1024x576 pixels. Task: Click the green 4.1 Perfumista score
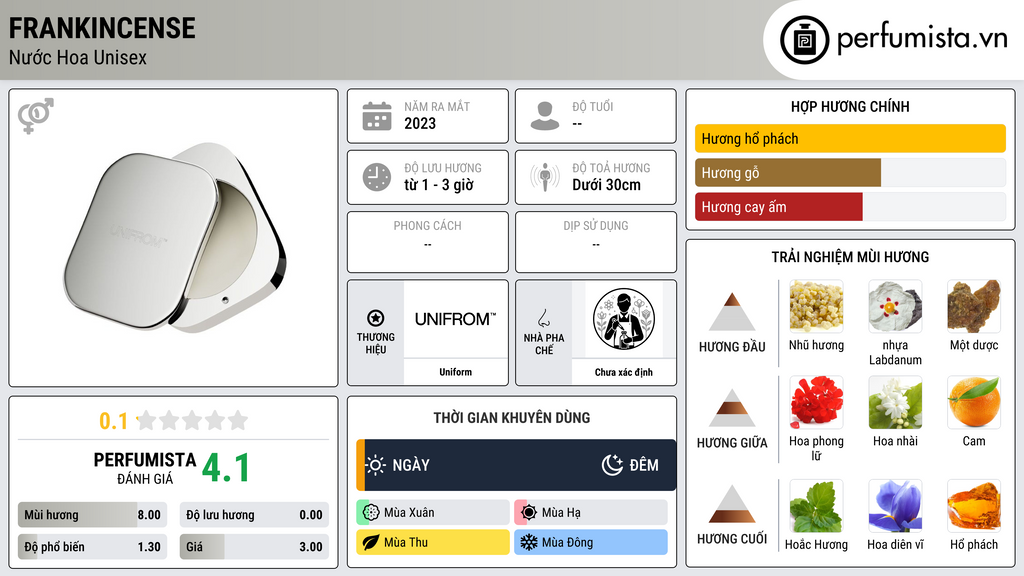[226, 468]
